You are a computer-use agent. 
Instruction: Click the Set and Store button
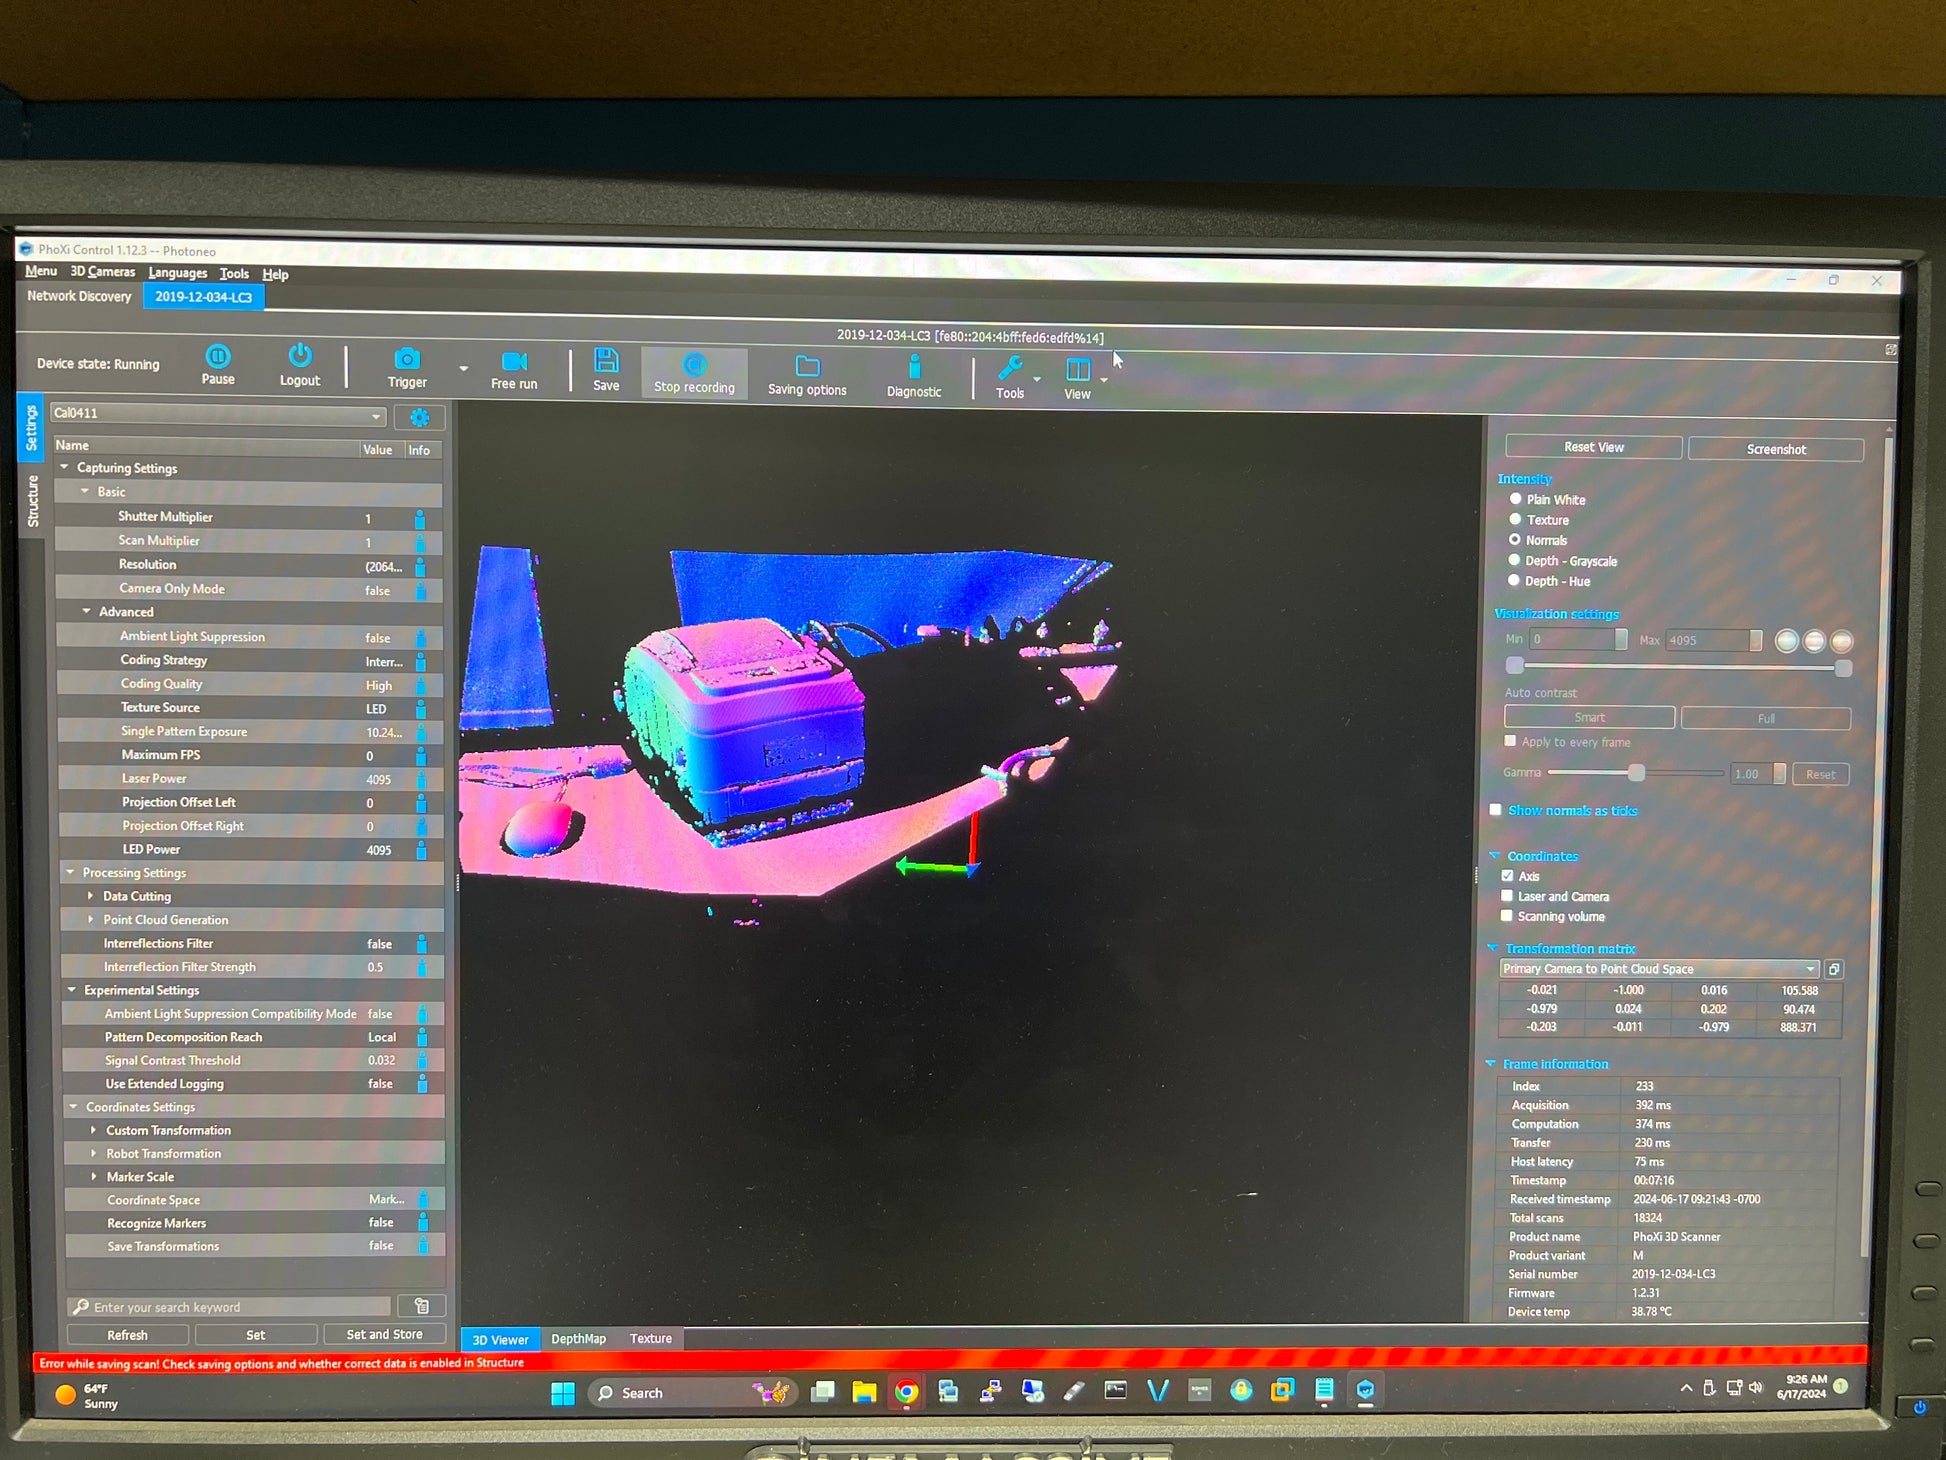click(x=384, y=1334)
